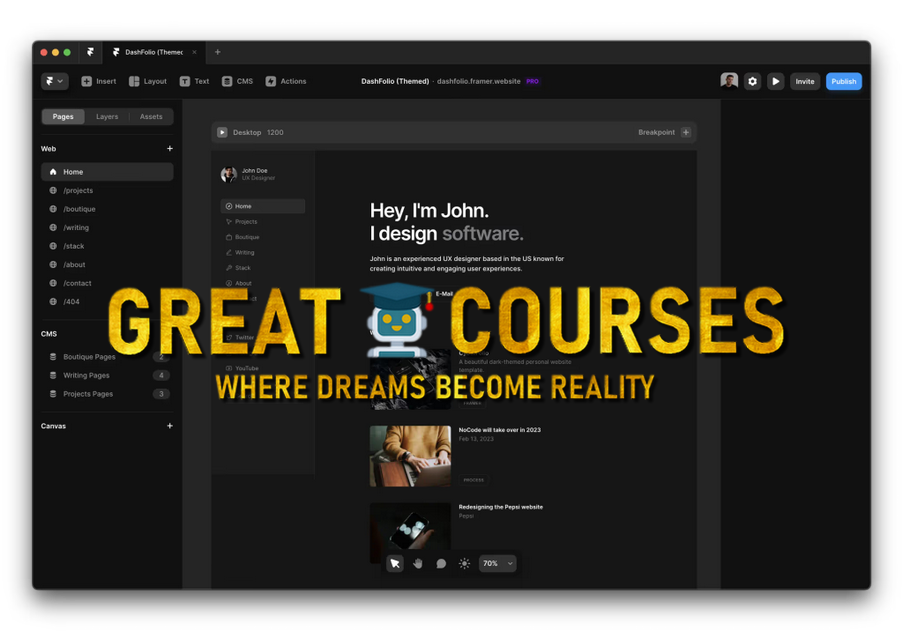Open the Layout tool
Image resolution: width=903 pixels, height=639 pixels.
(148, 81)
